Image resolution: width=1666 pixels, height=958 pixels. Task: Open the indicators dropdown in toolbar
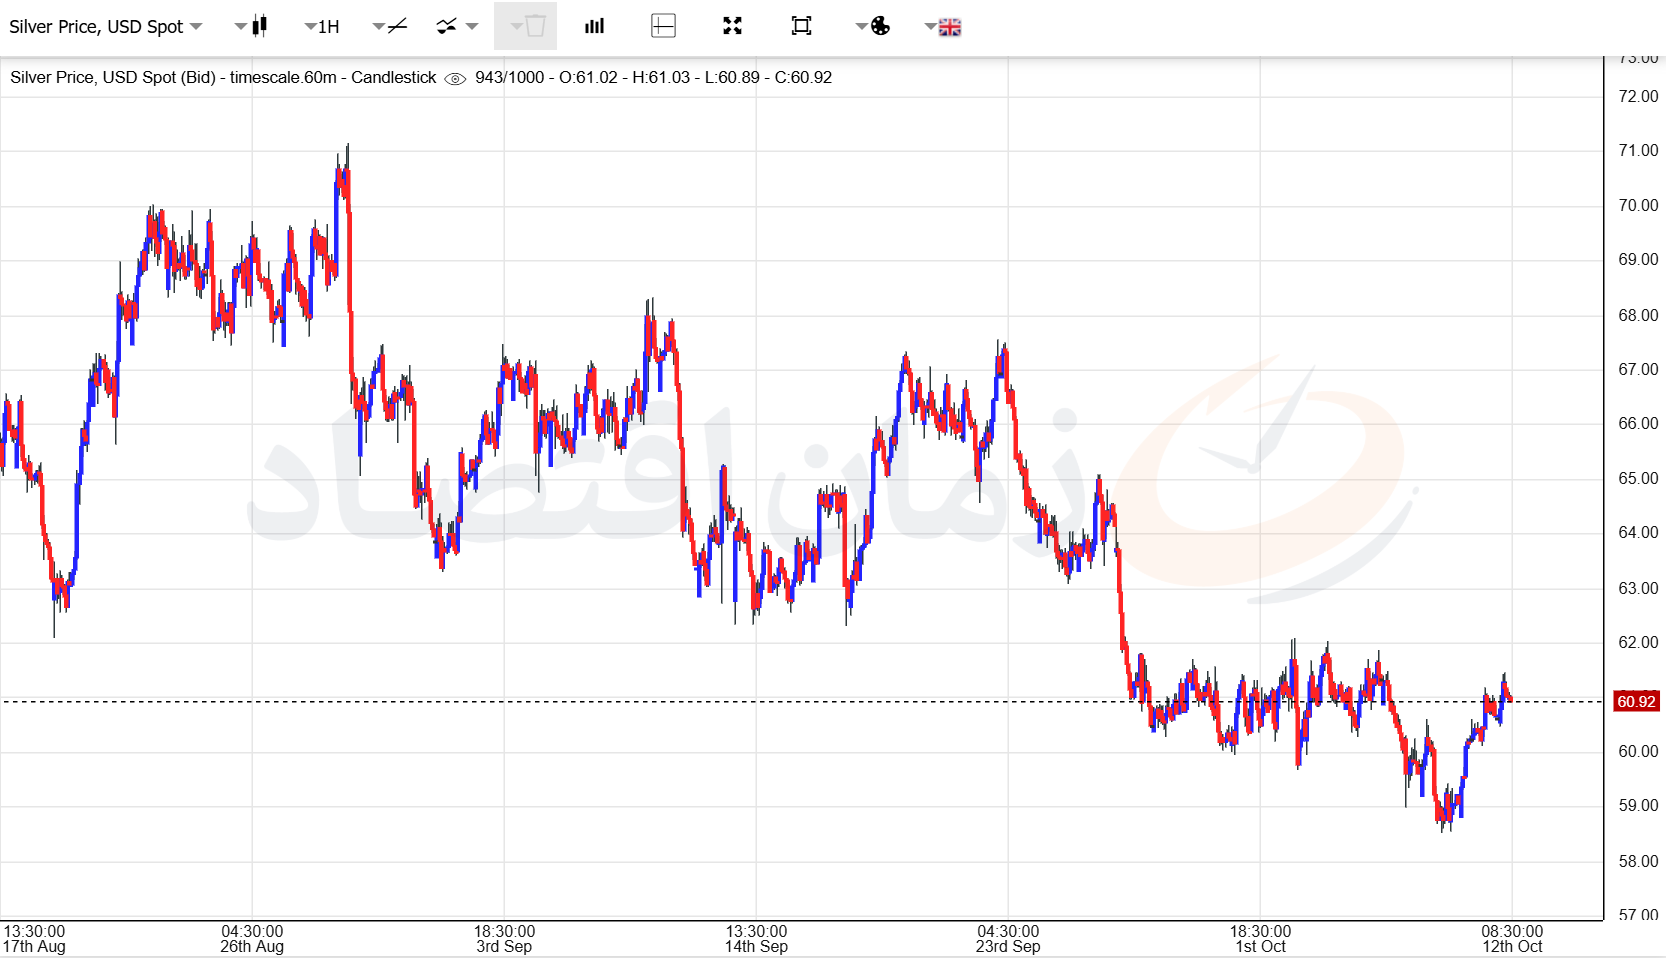point(457,26)
